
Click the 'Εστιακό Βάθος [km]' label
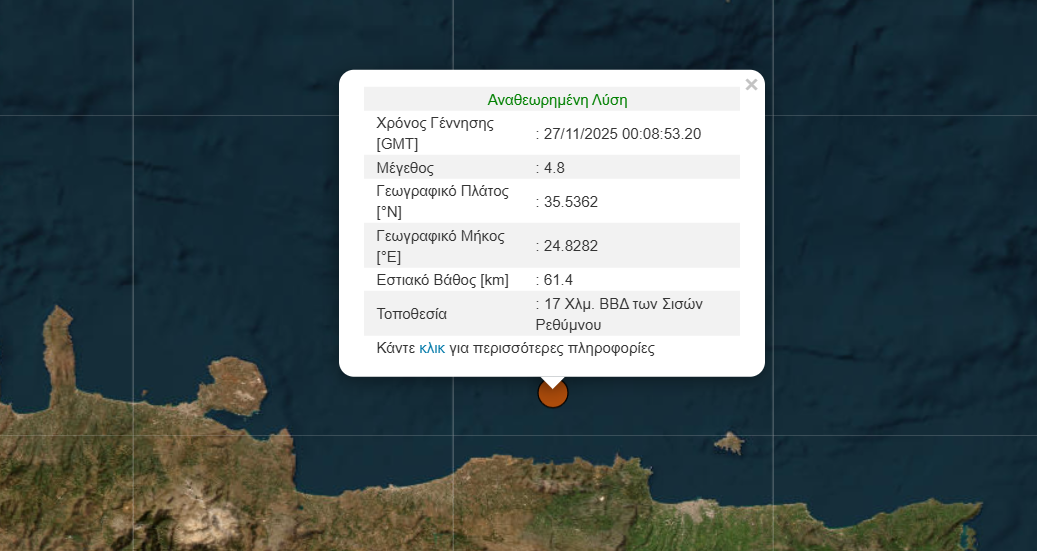coord(442,280)
